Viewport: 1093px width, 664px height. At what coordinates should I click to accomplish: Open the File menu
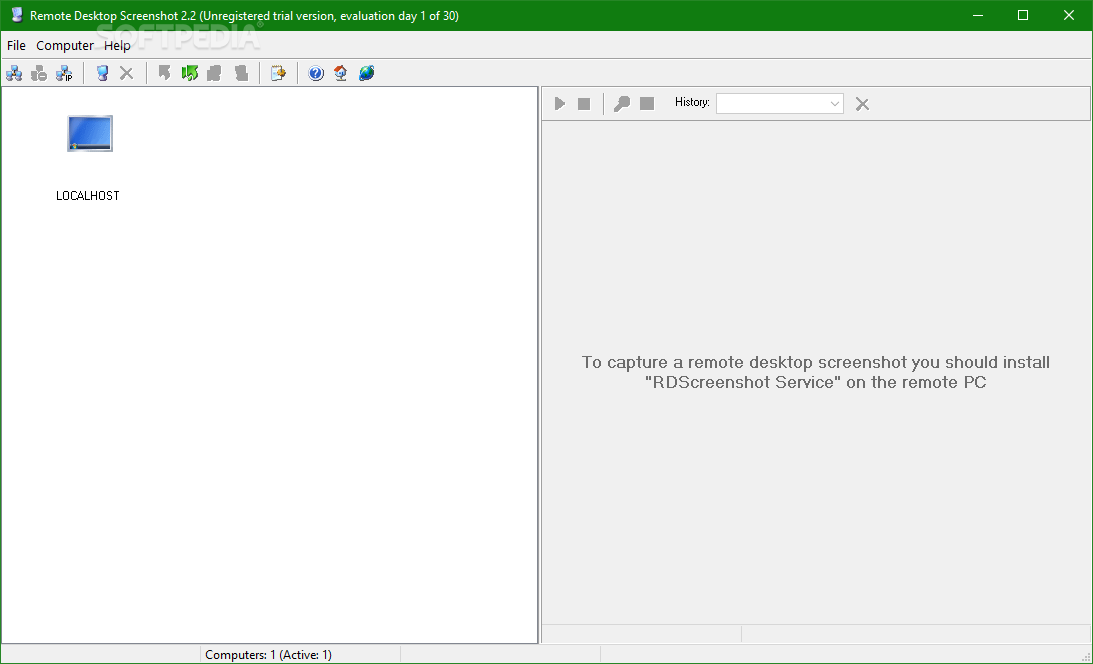tap(16, 45)
